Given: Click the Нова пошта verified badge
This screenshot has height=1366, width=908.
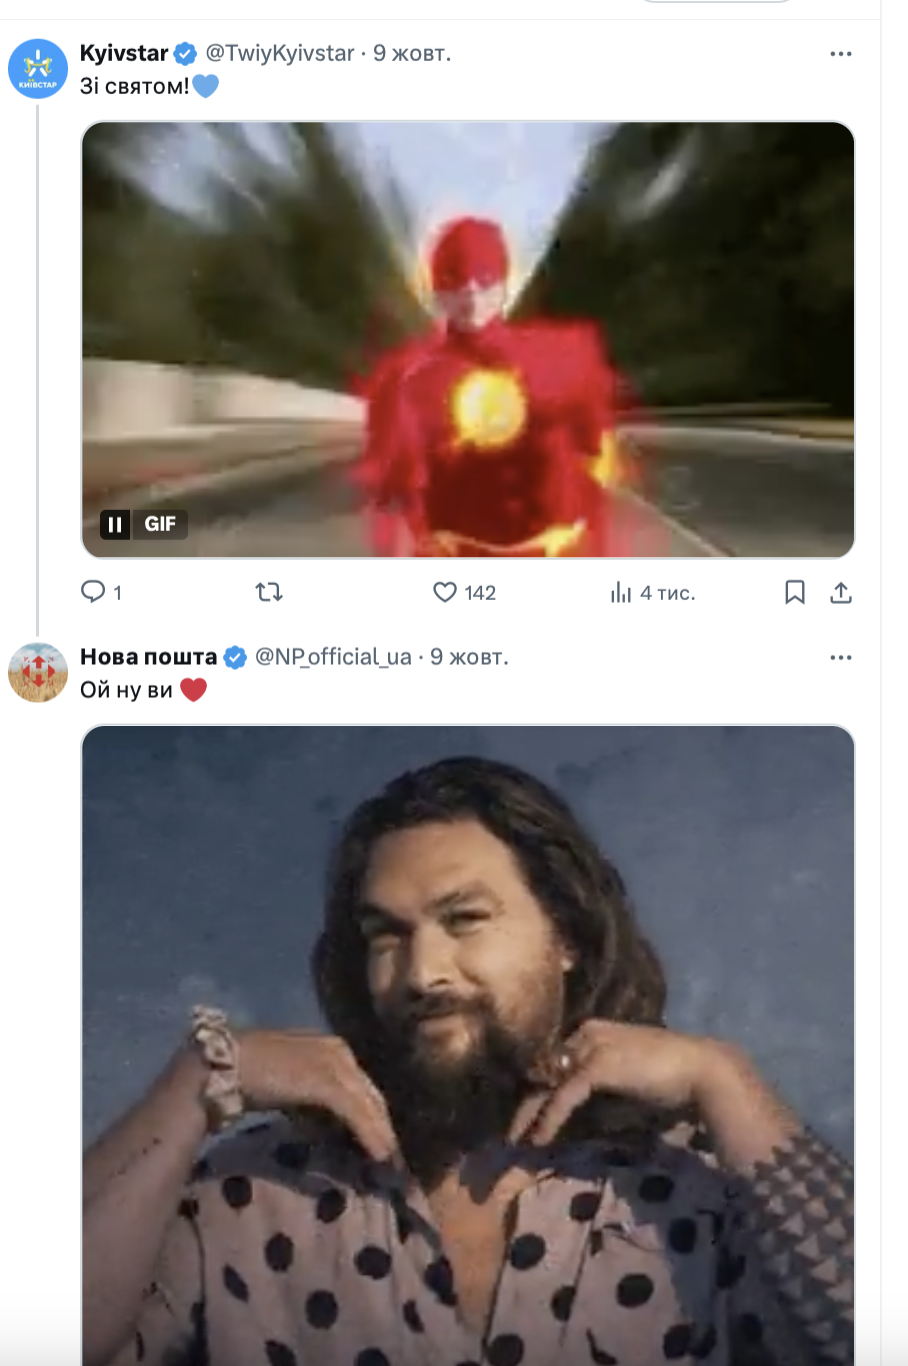Looking at the screenshot, I should pos(235,657).
